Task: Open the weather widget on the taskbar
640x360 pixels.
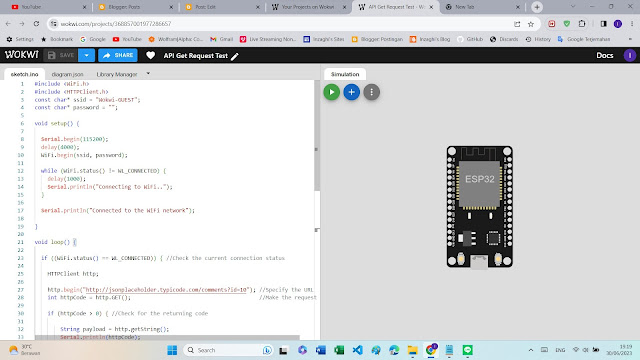Action: click(x=25, y=350)
